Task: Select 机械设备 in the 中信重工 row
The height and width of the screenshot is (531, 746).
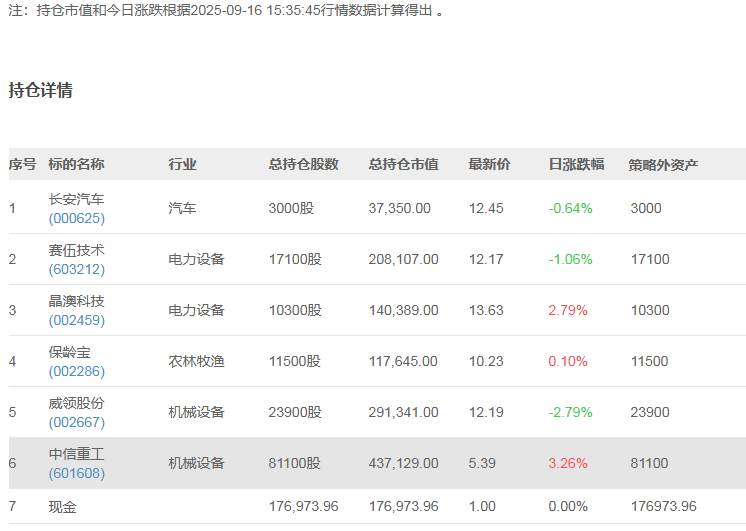Action: [196, 463]
